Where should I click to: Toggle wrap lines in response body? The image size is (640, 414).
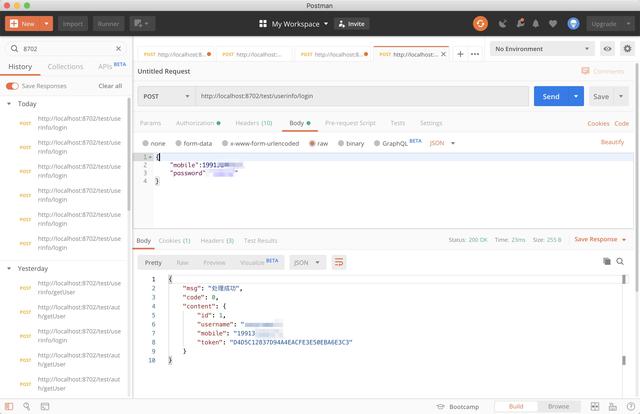(339, 263)
